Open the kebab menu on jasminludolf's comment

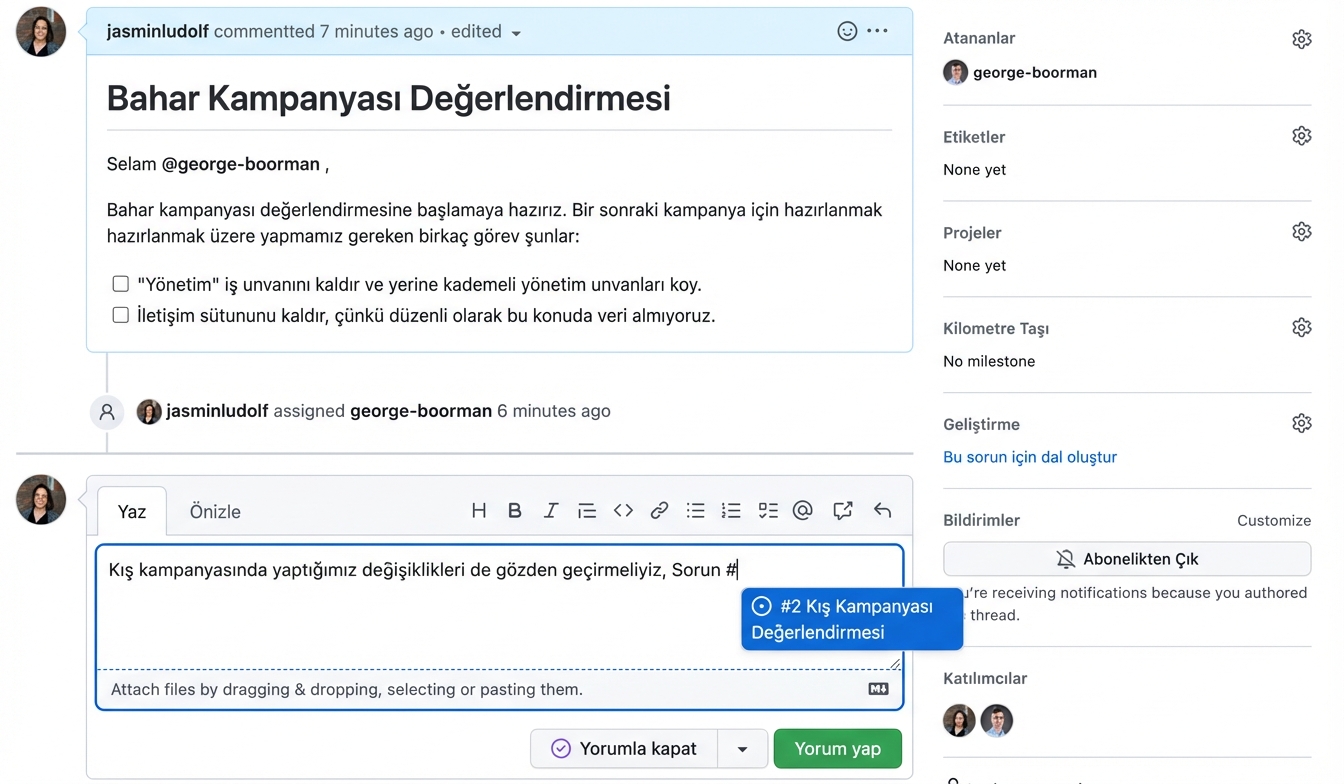point(877,30)
